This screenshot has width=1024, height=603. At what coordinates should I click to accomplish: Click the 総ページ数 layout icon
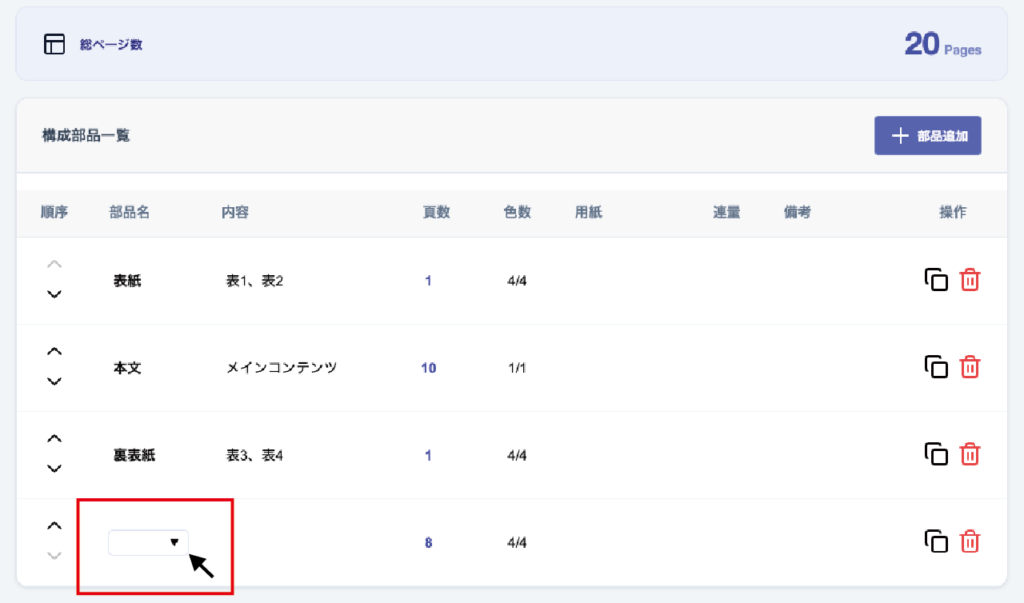54,44
